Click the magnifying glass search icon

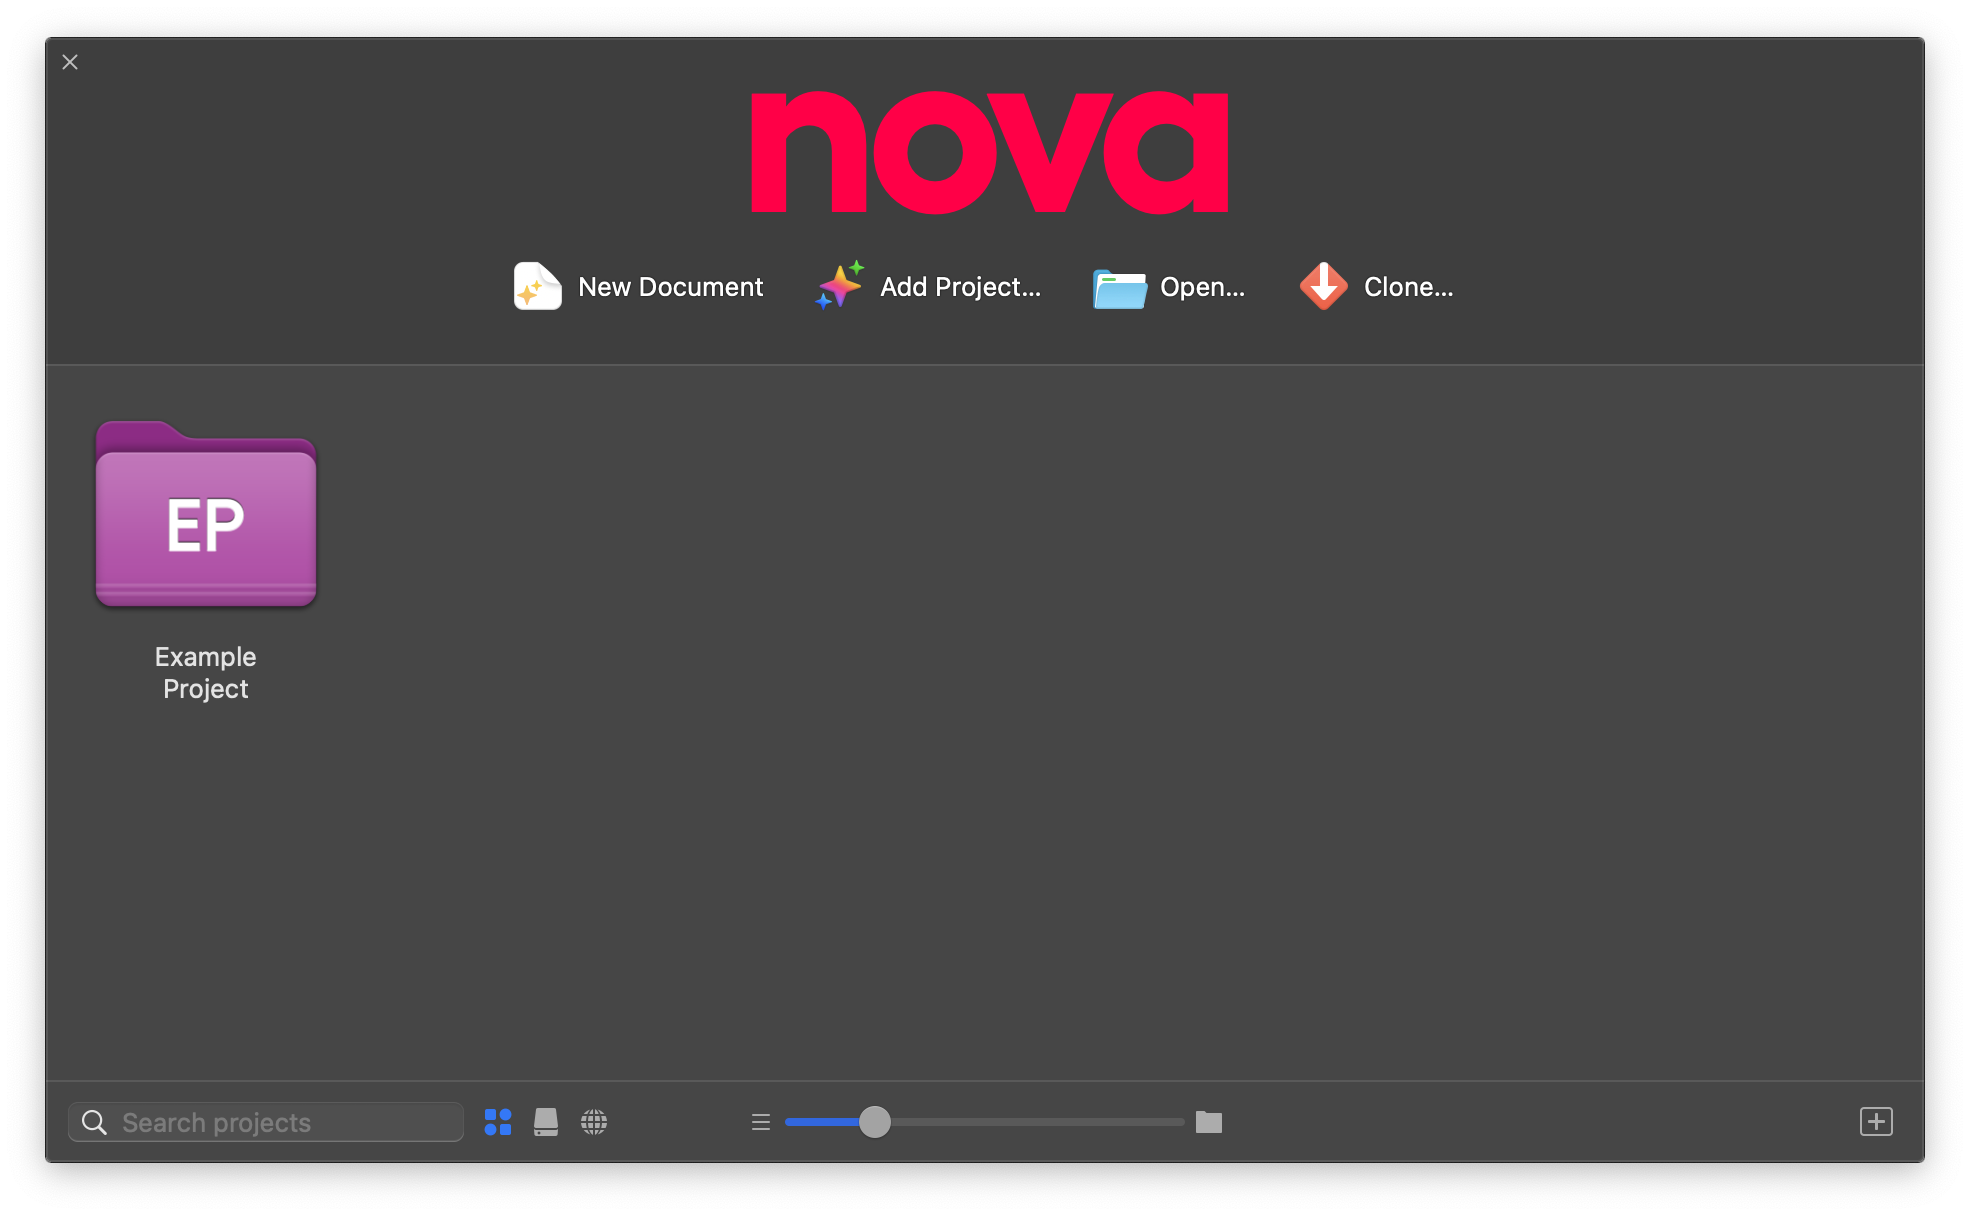[94, 1122]
